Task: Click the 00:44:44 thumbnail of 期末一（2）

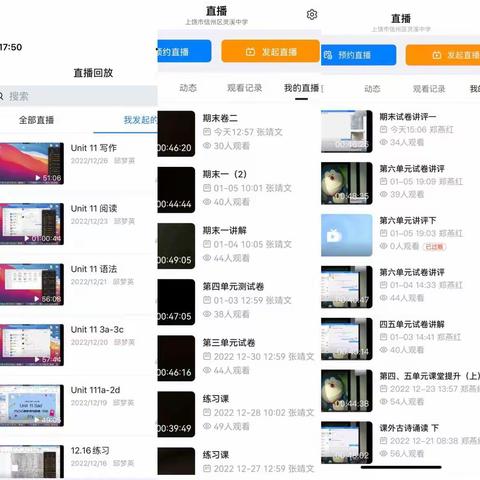Action: [x=176, y=190]
